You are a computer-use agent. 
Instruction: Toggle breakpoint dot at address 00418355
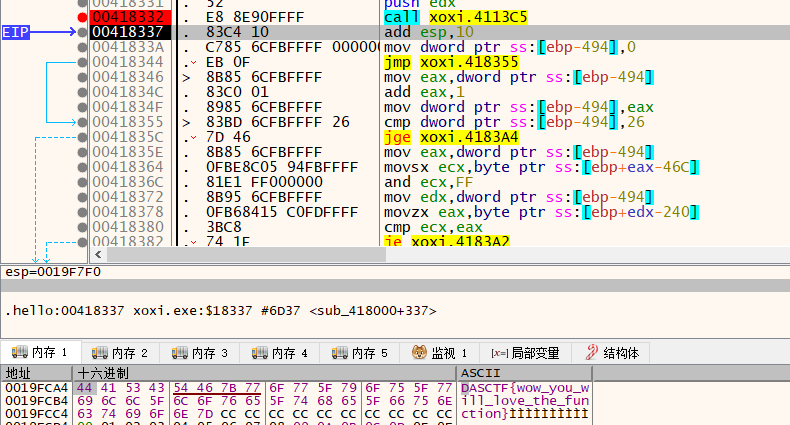pos(82,122)
